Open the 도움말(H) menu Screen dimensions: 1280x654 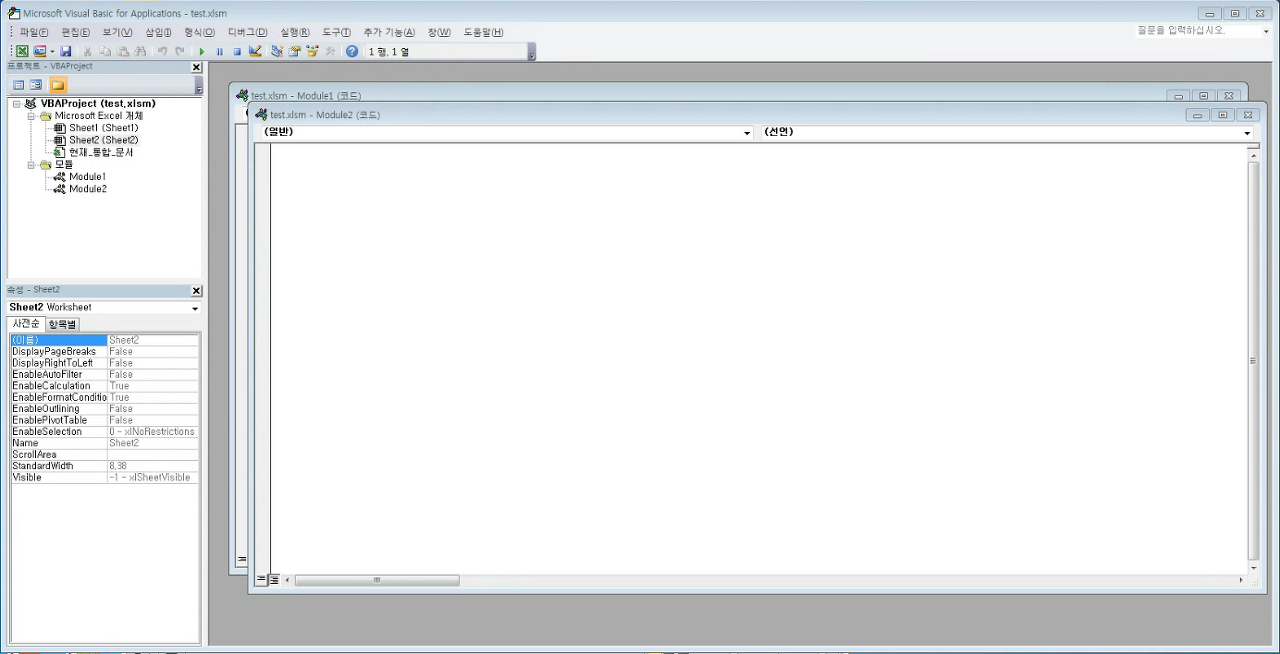tap(484, 32)
